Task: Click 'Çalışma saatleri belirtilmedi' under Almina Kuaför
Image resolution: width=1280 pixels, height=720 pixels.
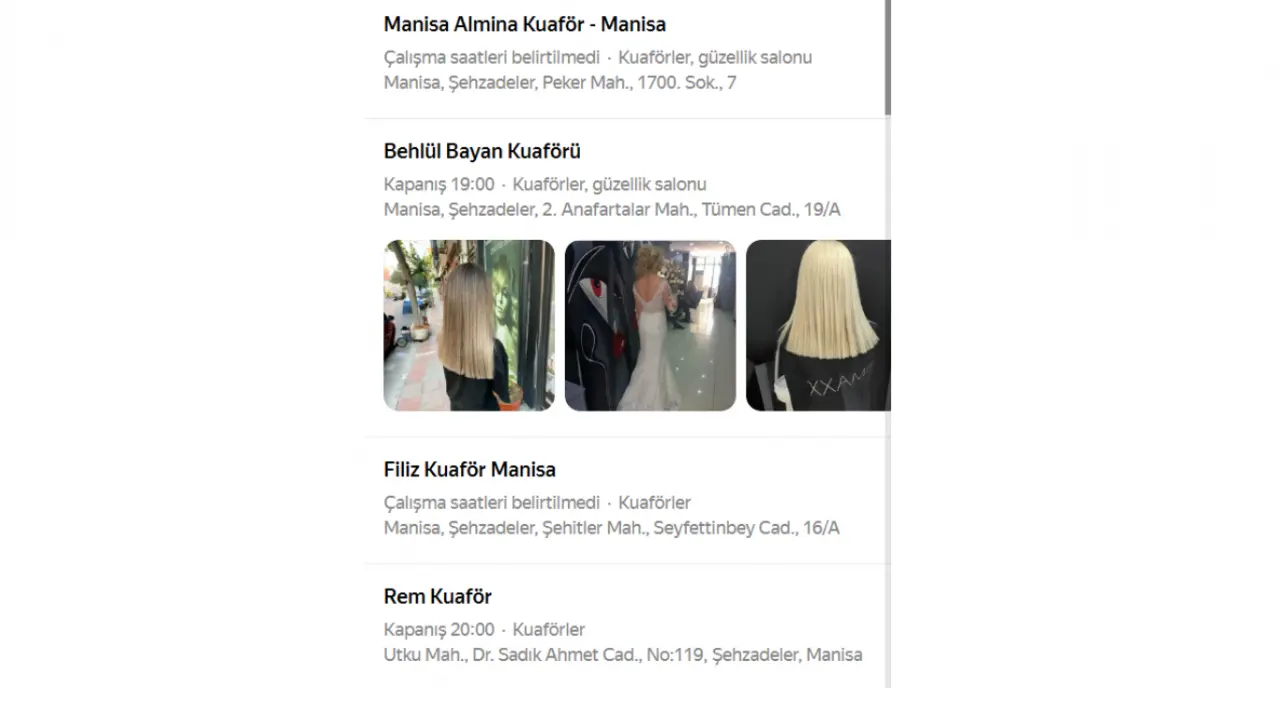Action: [x=492, y=57]
